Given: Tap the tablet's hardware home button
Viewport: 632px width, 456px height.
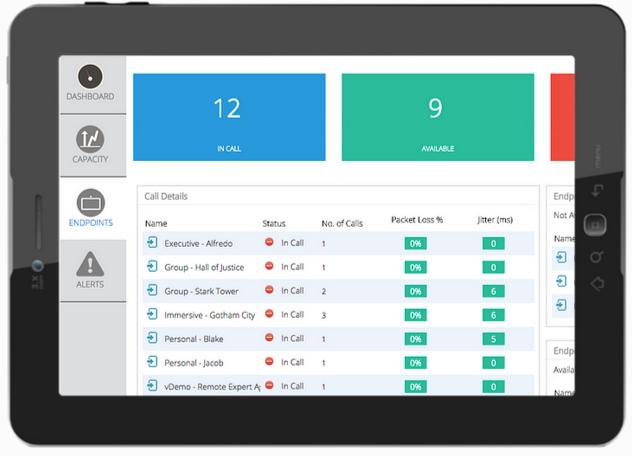Looking at the screenshot, I should click(597, 283).
